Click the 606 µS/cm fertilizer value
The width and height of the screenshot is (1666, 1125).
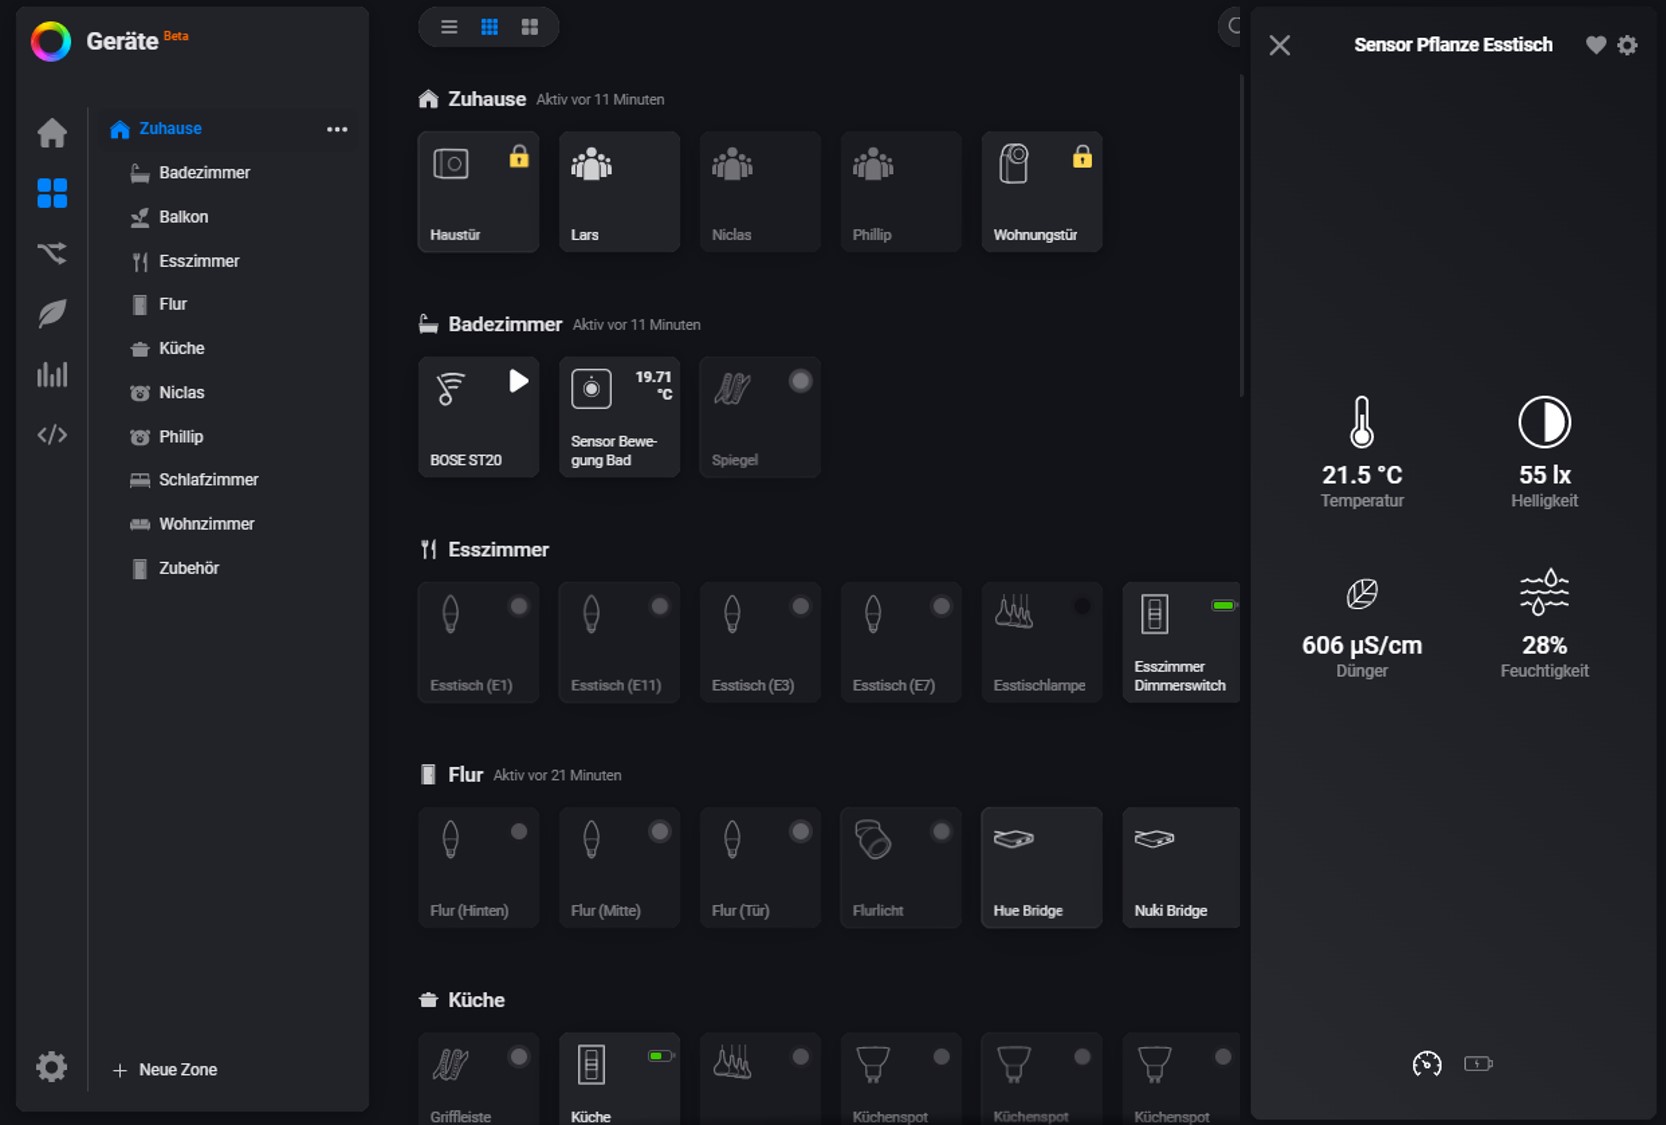1362,646
